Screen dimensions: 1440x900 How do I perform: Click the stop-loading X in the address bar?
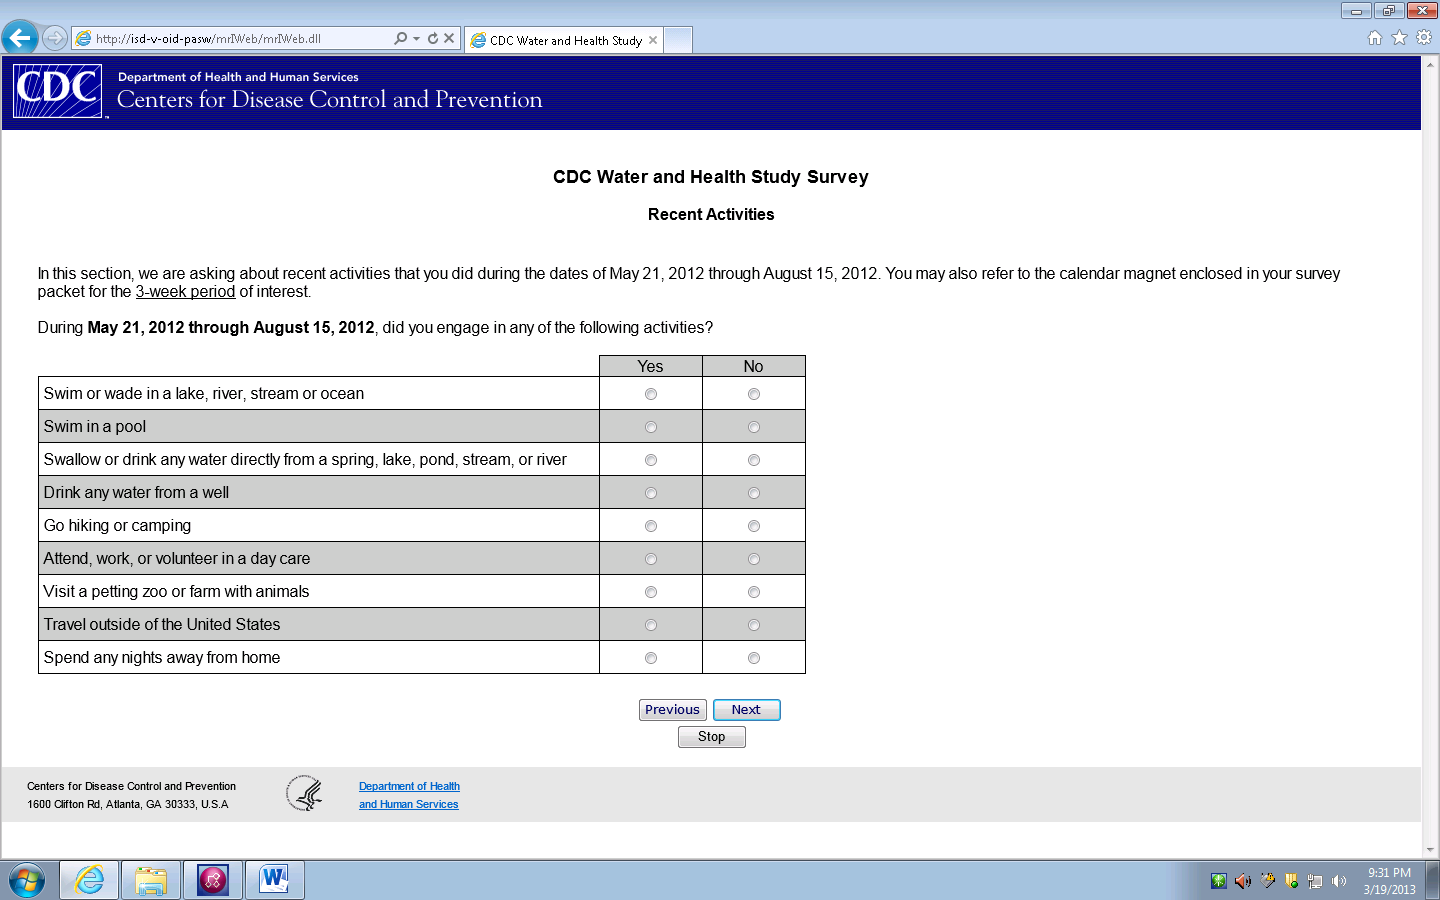click(449, 38)
